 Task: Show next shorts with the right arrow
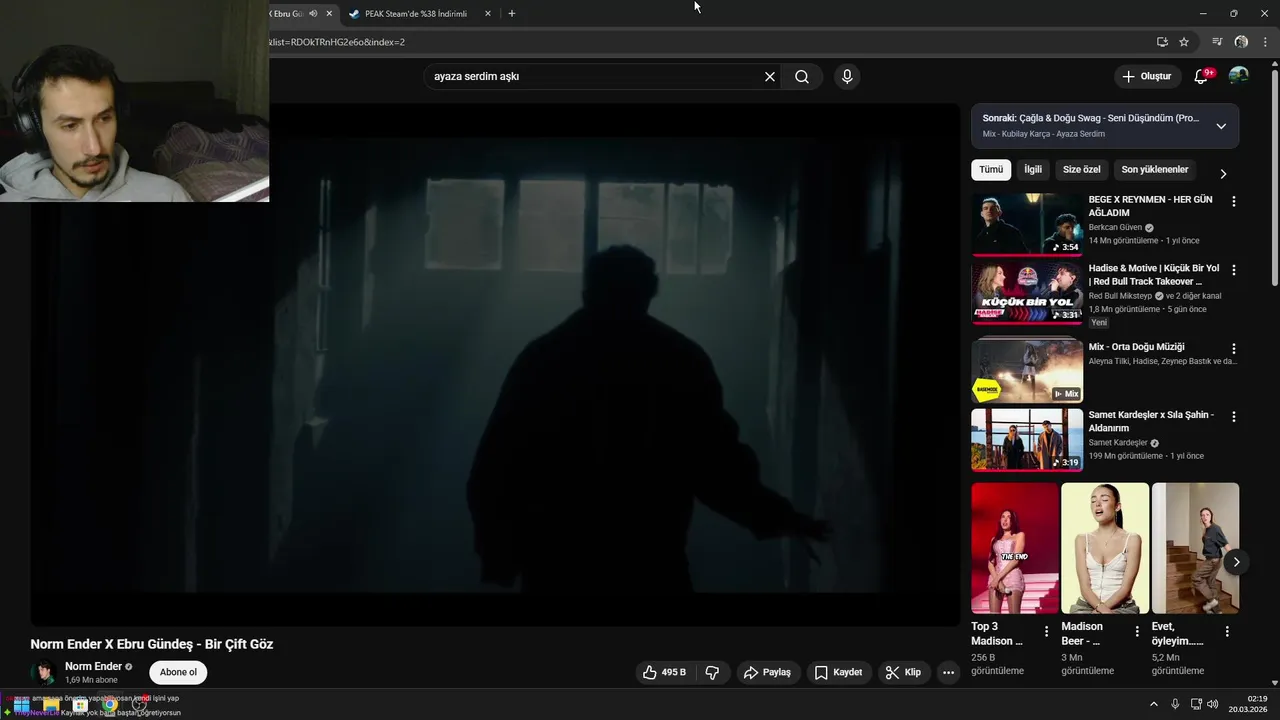tap(1236, 562)
